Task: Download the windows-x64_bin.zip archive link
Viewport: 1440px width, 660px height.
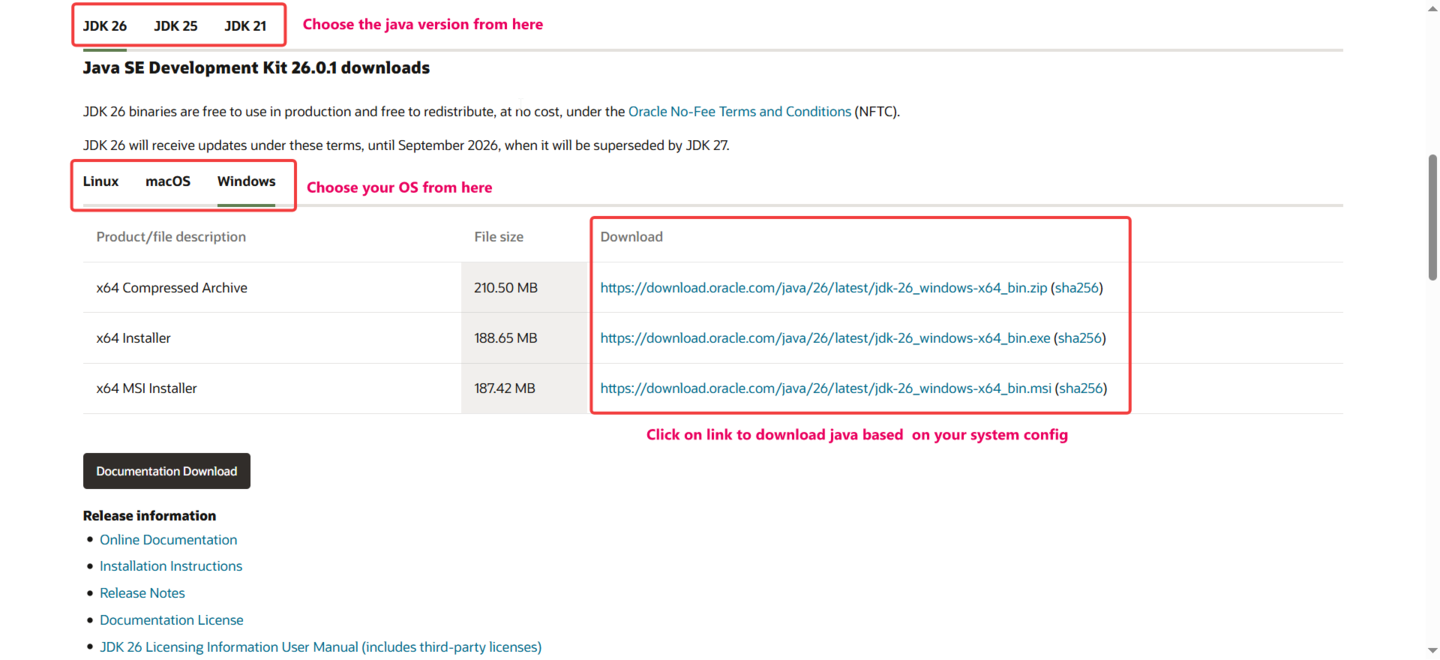Action: 824,288
